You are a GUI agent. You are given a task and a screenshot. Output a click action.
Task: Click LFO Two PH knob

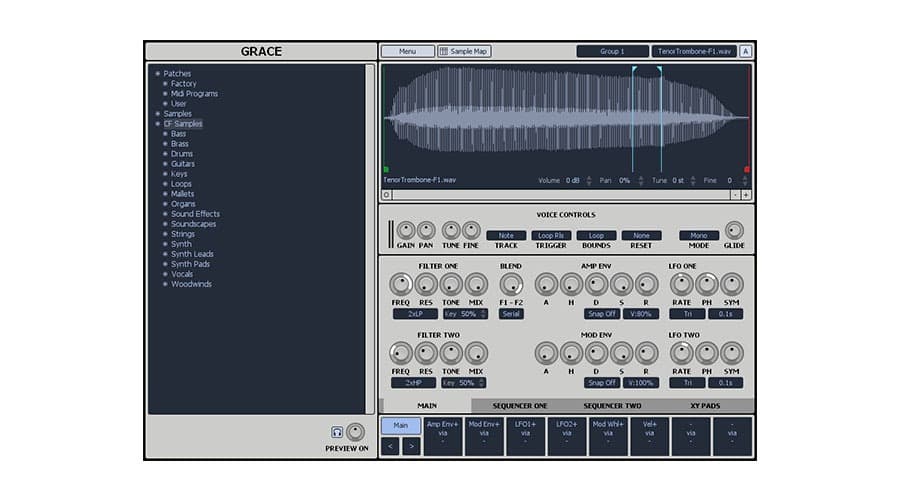tap(707, 353)
